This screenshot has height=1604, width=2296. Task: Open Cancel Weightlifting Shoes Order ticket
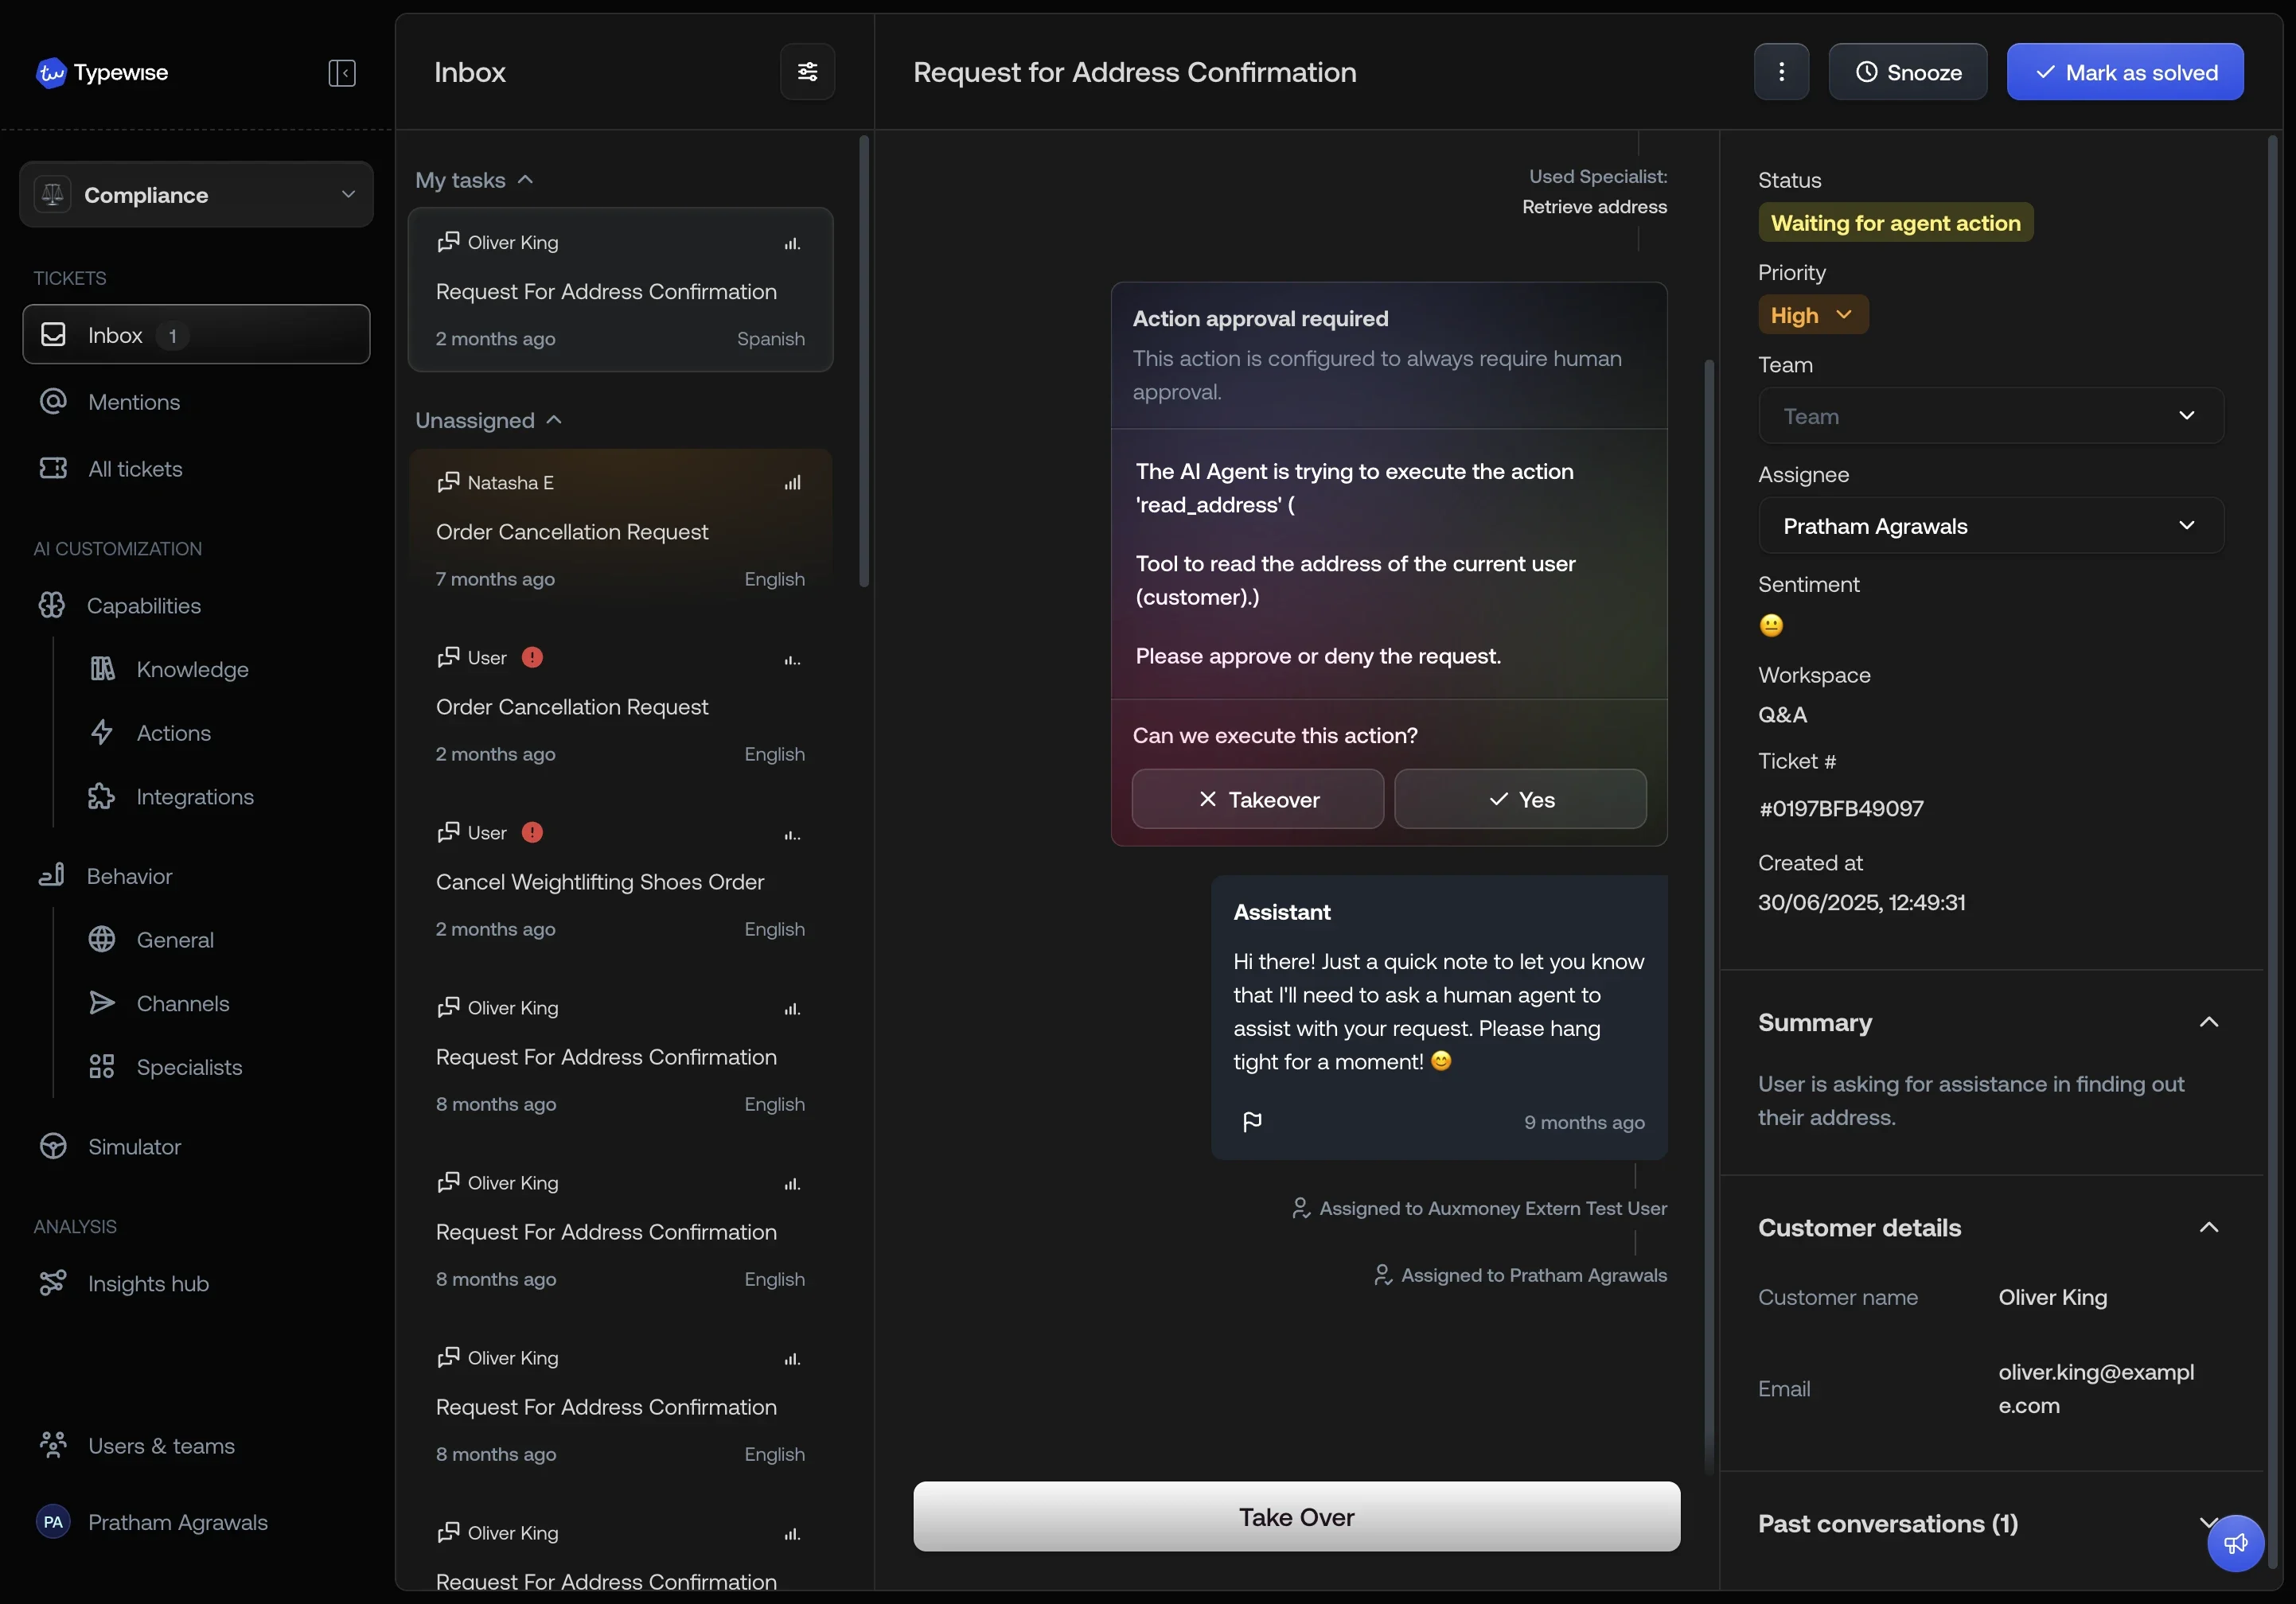pyautogui.click(x=620, y=880)
